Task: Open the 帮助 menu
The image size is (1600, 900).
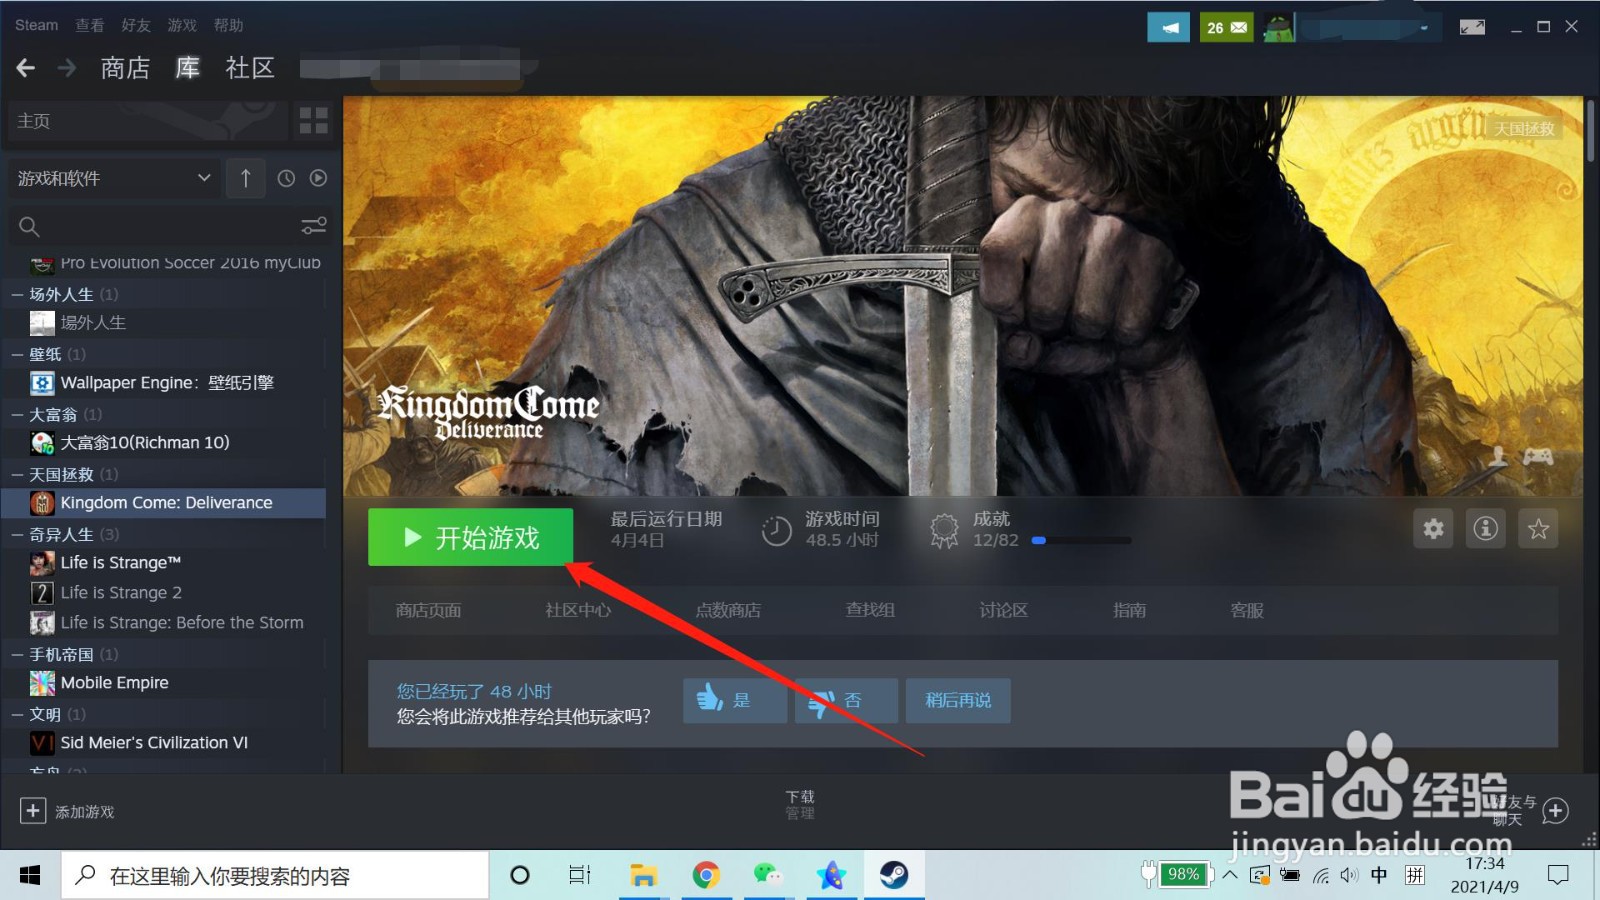Action: point(228,25)
